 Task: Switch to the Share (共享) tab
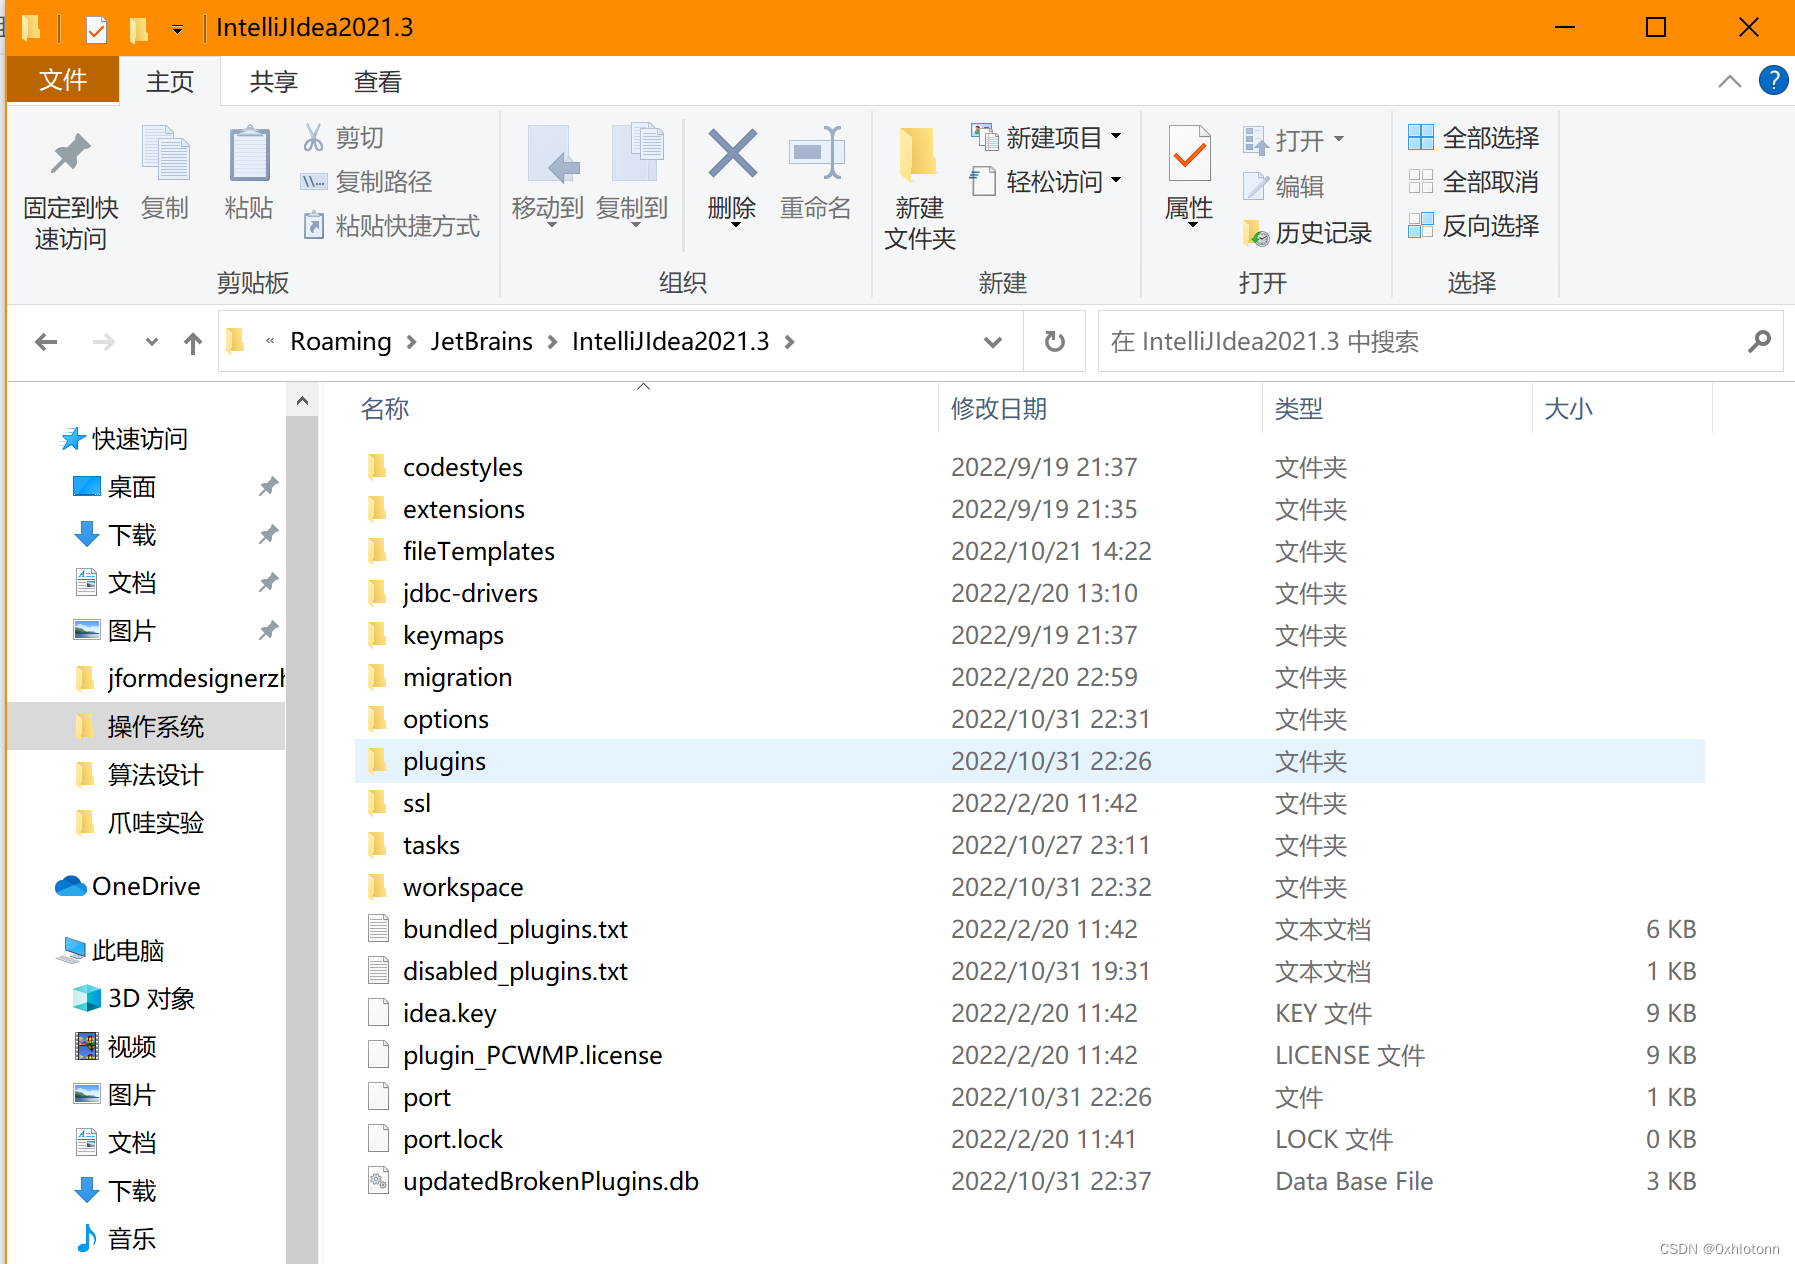click(x=274, y=81)
